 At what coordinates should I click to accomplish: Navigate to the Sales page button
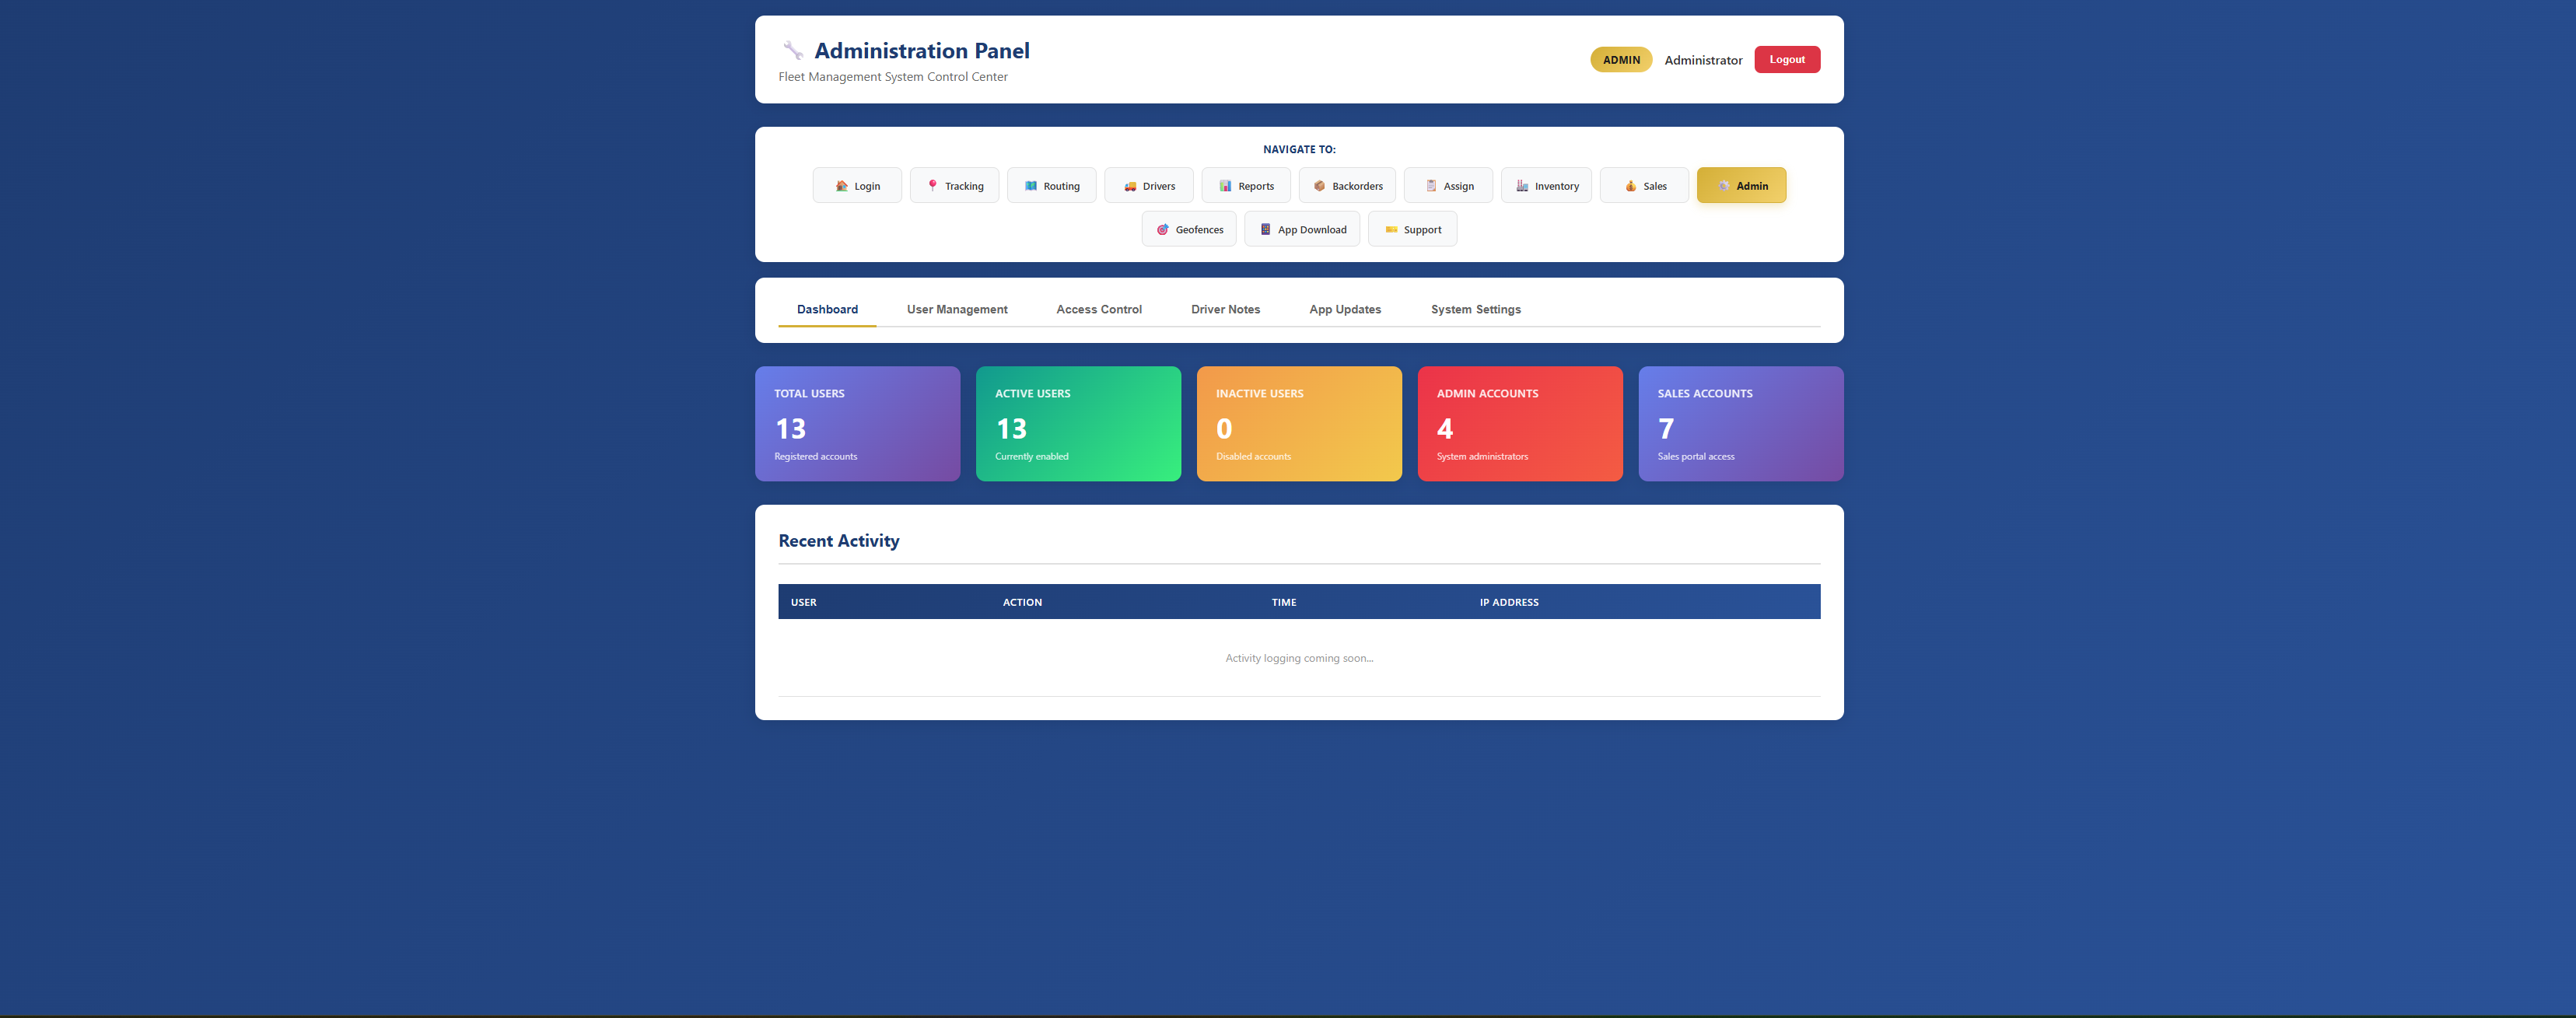coord(1643,185)
